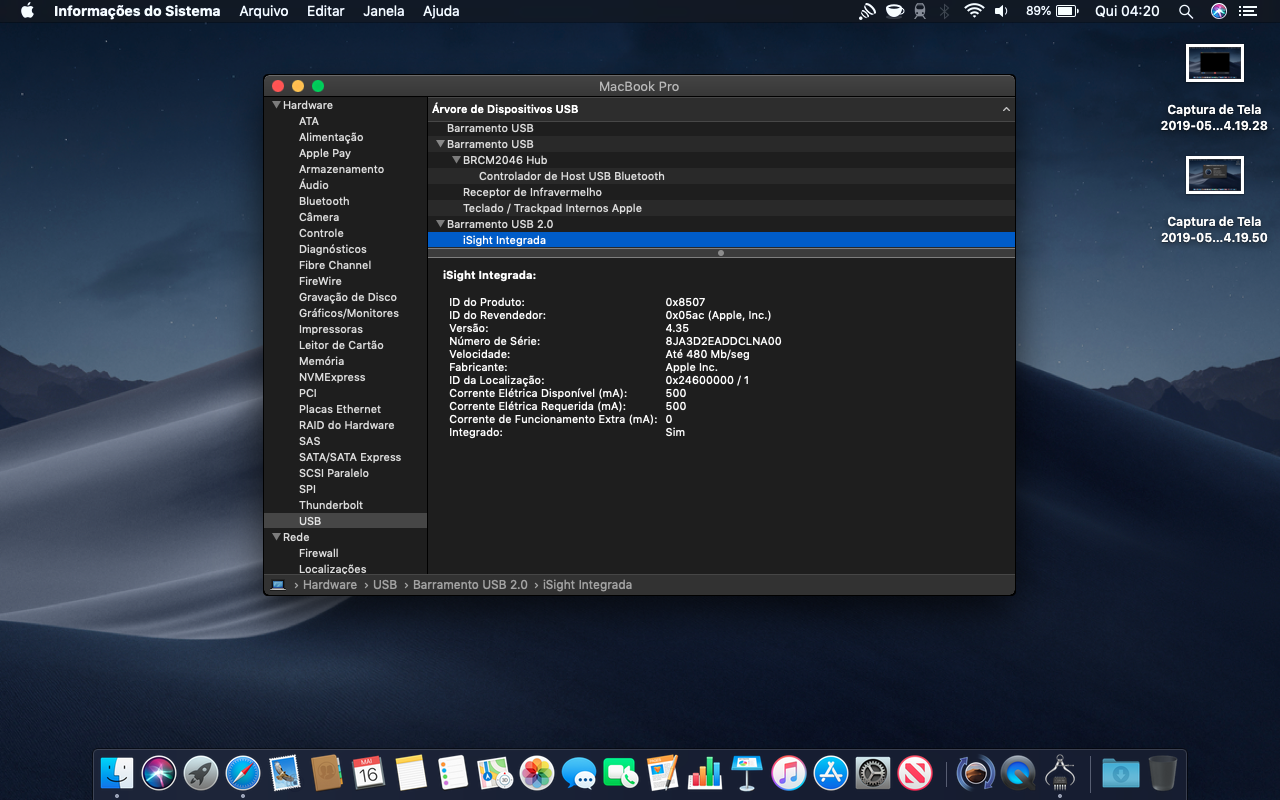
Task: Select Thunderbolt in the sidebar list
Action: point(331,505)
